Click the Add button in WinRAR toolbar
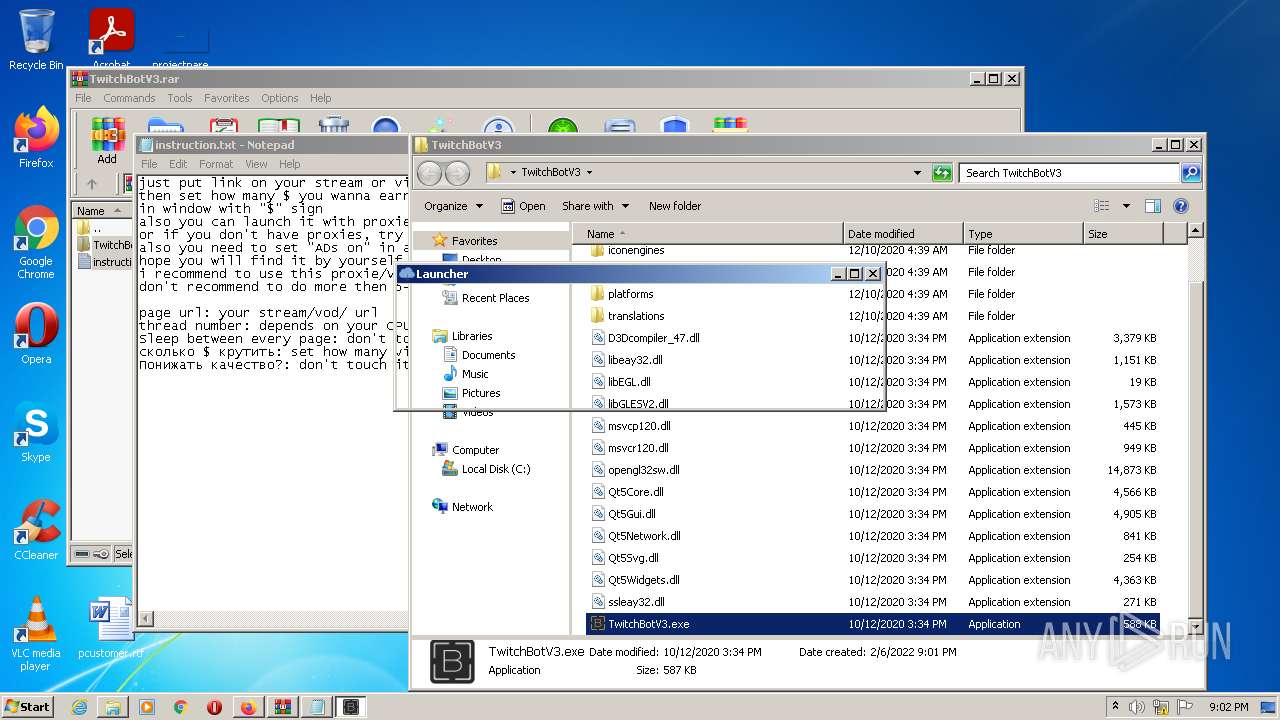Image resolution: width=1280 pixels, height=720 pixels. pyautogui.click(x=107, y=141)
